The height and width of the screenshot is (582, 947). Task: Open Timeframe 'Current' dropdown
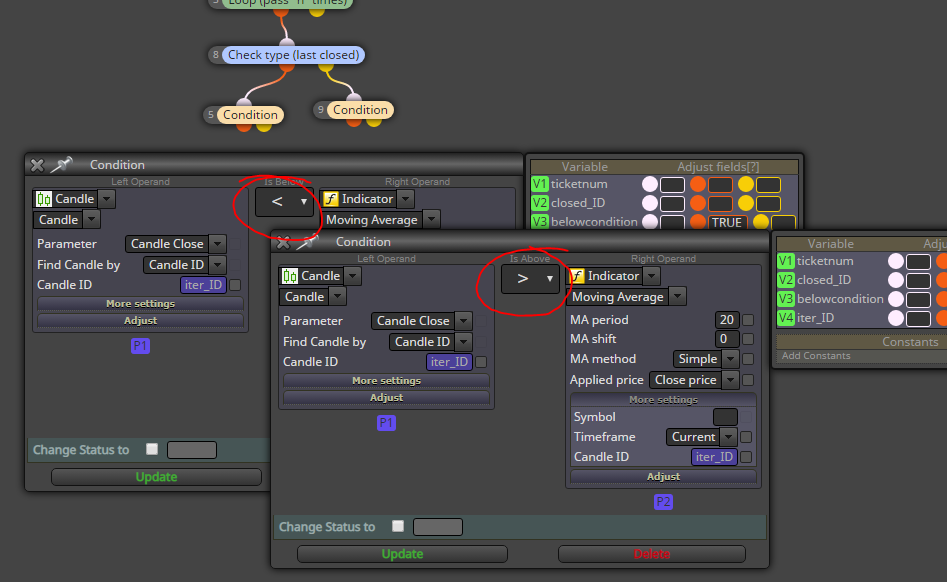[701, 437]
